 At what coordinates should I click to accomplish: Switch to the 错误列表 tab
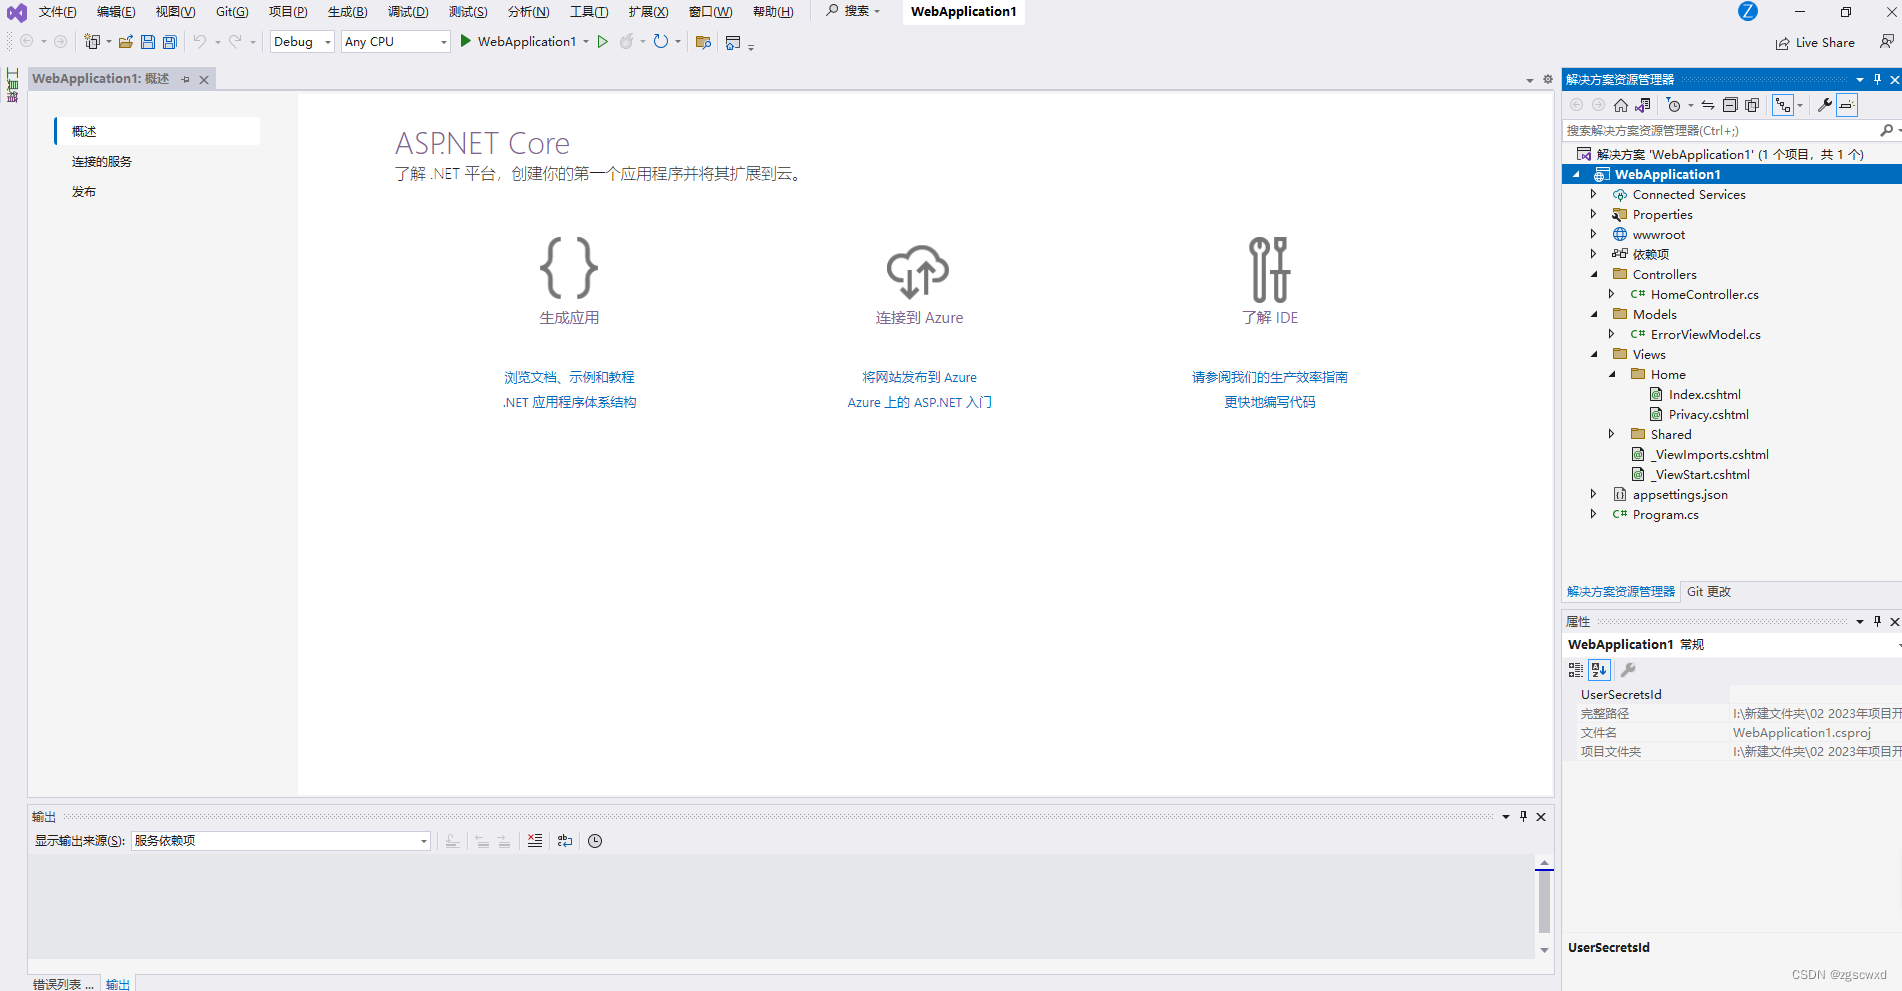coord(63,984)
